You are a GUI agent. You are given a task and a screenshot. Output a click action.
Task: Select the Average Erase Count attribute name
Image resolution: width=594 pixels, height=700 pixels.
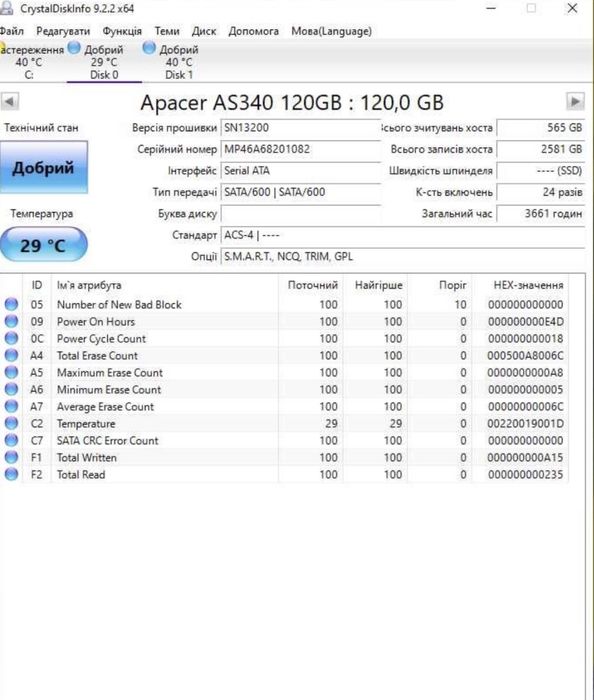click(105, 406)
